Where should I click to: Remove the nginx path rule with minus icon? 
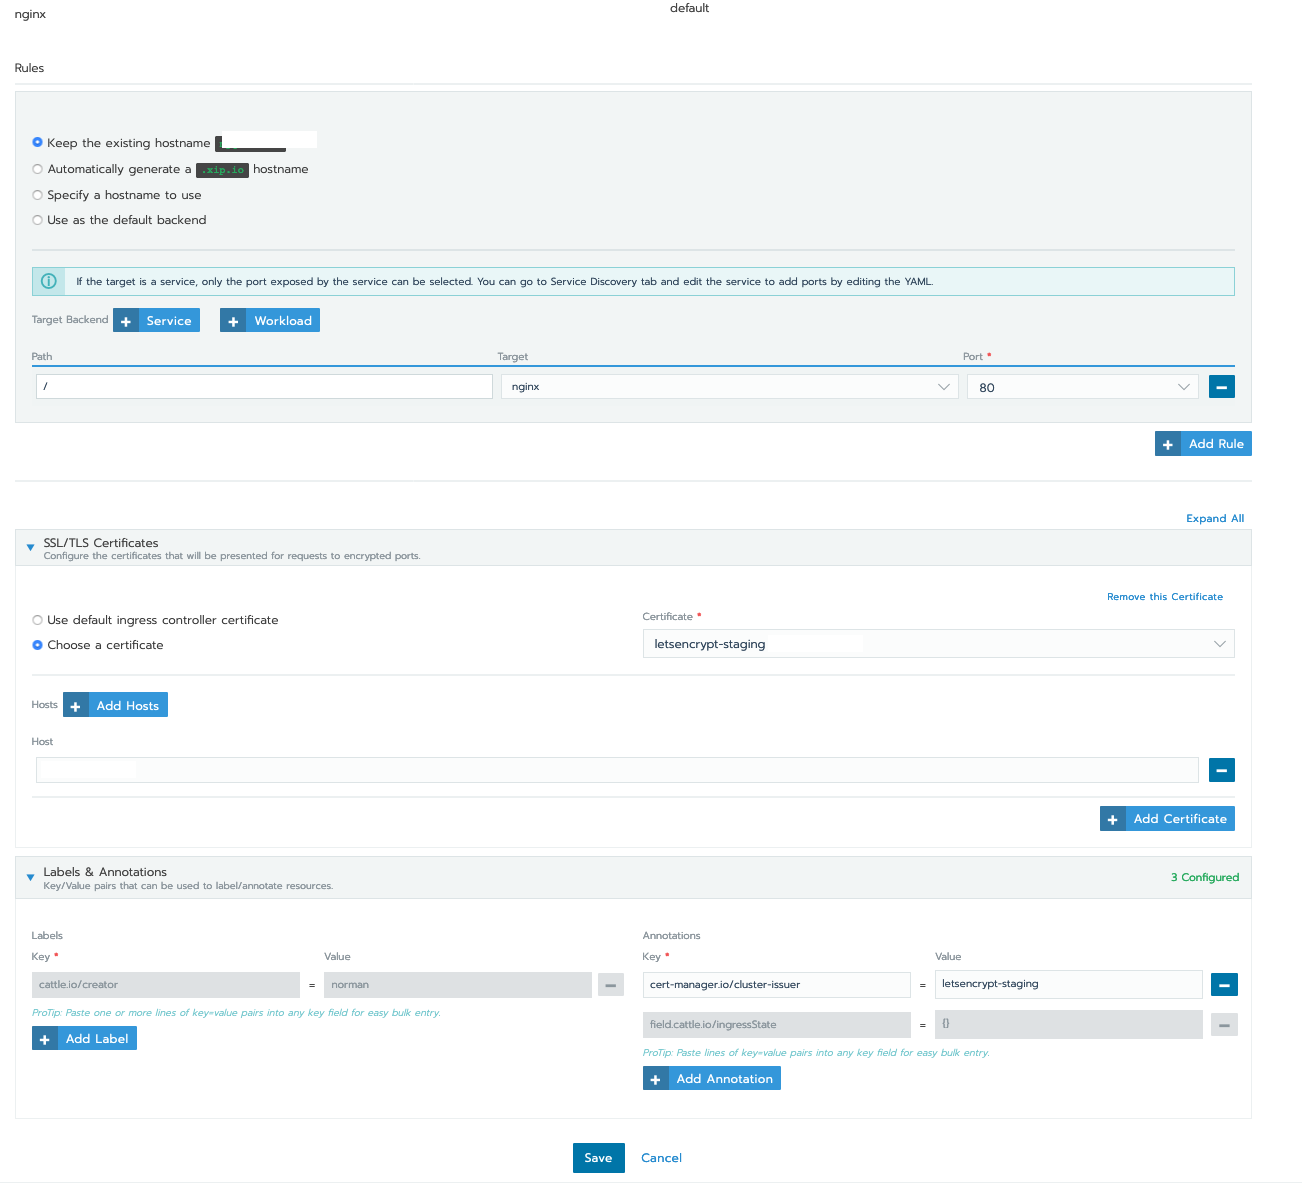click(1221, 387)
